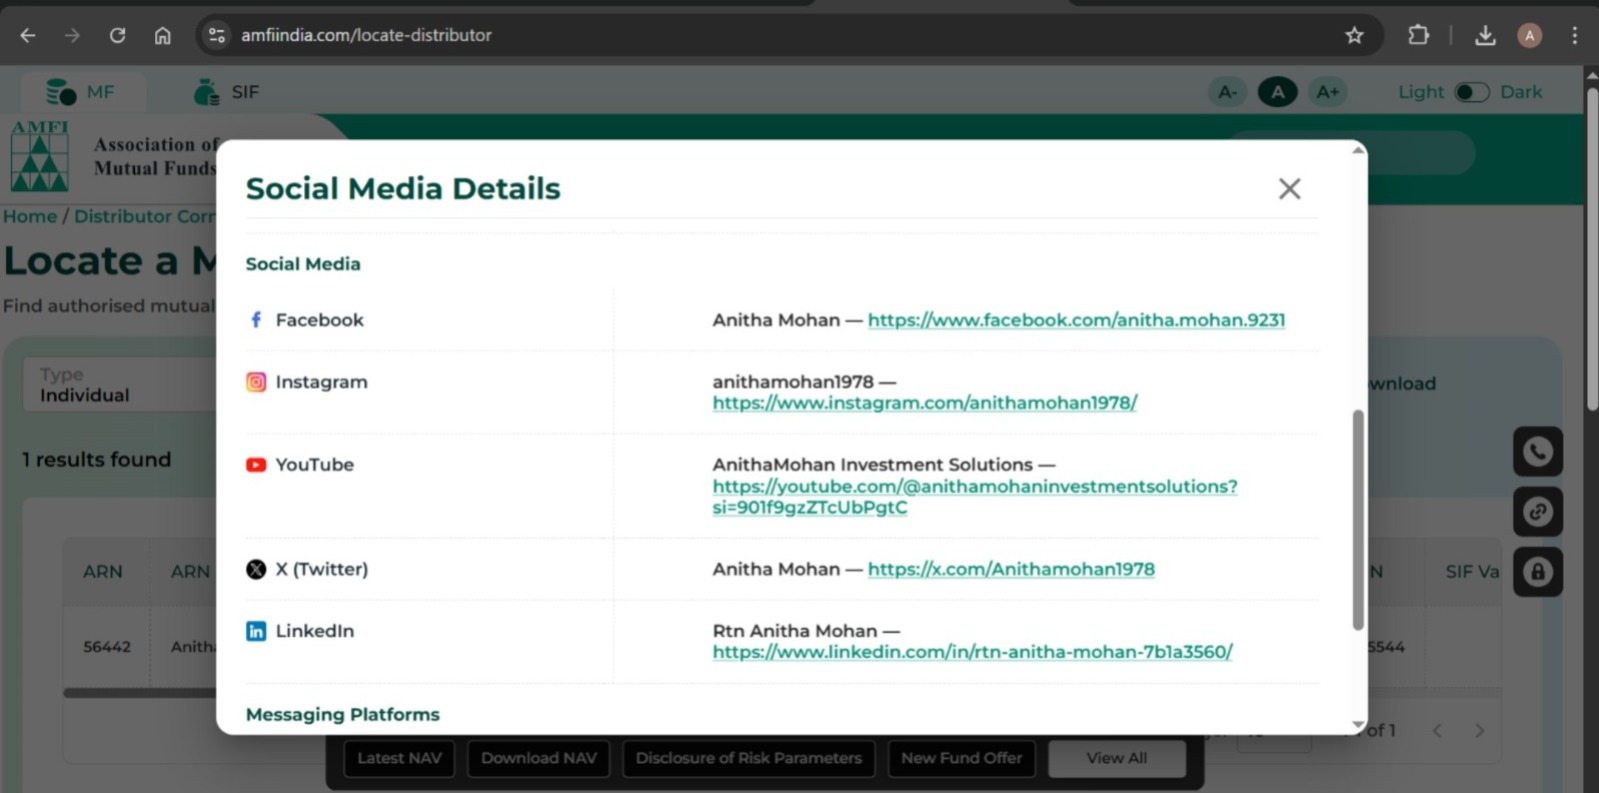
Task: Reset font size with the A button
Action: 1277,92
